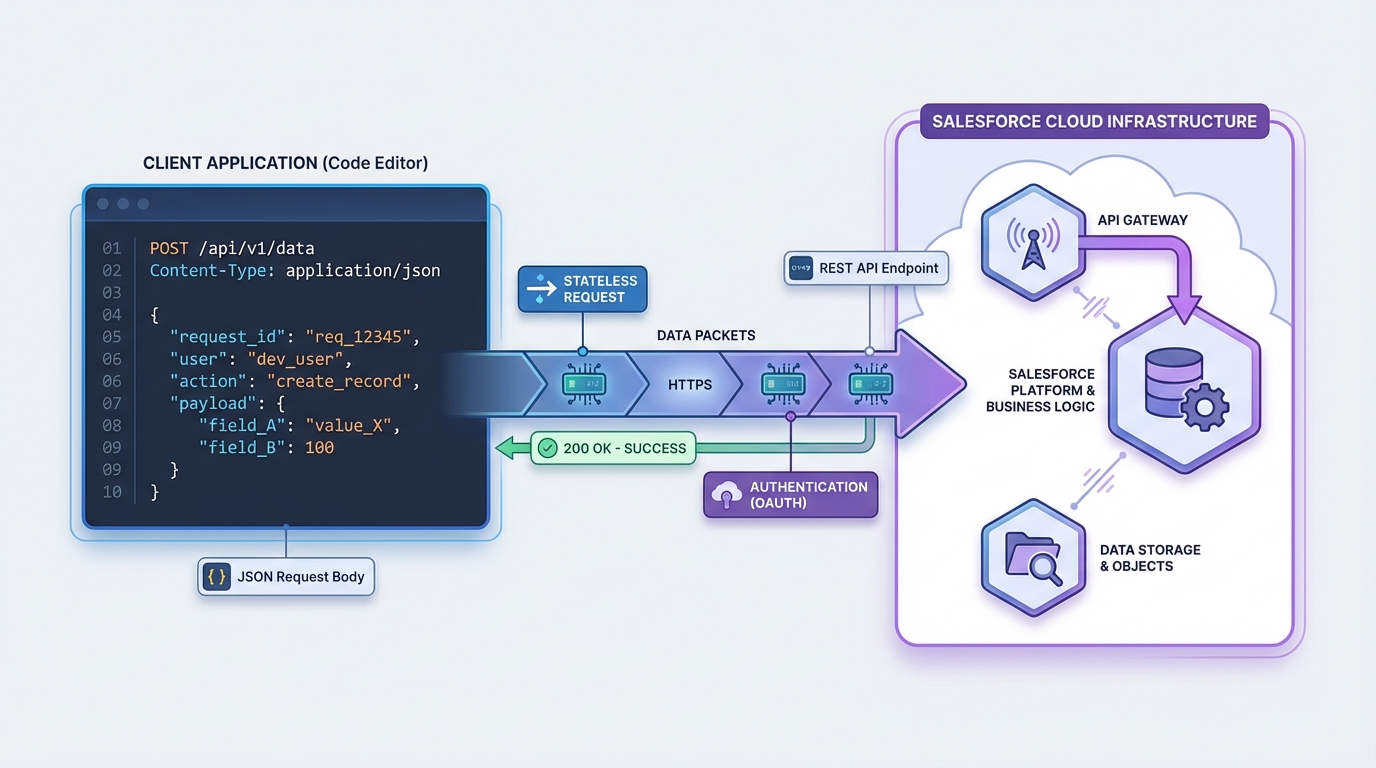
Task: Collapse the Authentication (OAuth) badge
Action: click(x=790, y=495)
